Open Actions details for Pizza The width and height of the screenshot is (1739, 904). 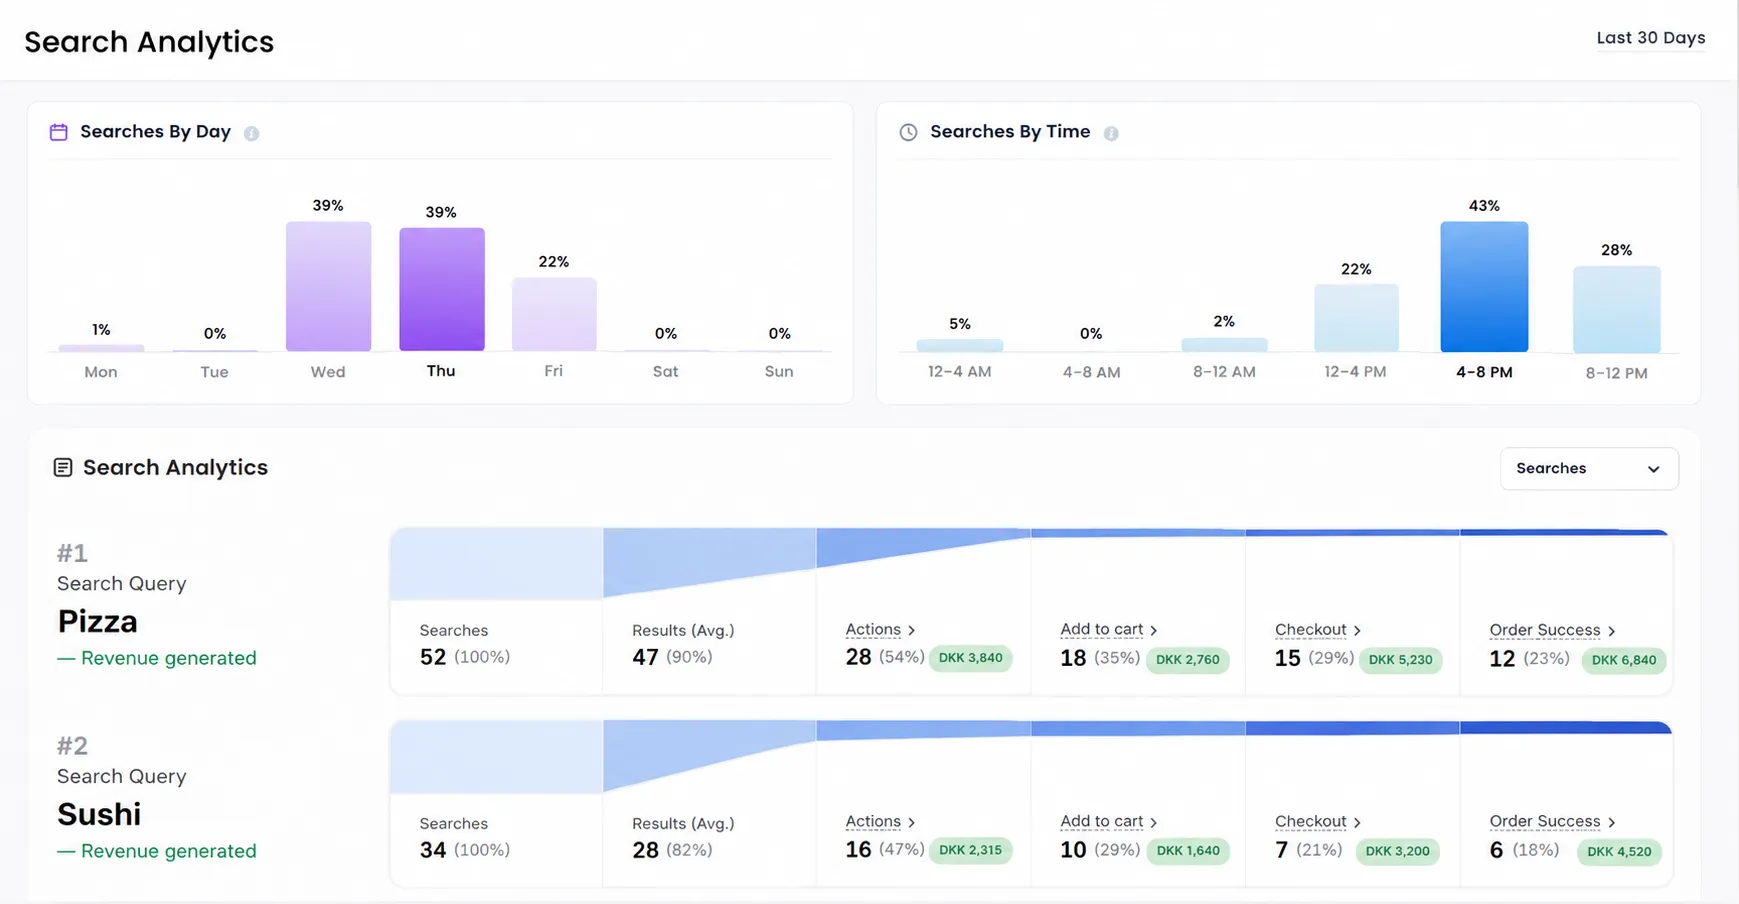tap(880, 629)
